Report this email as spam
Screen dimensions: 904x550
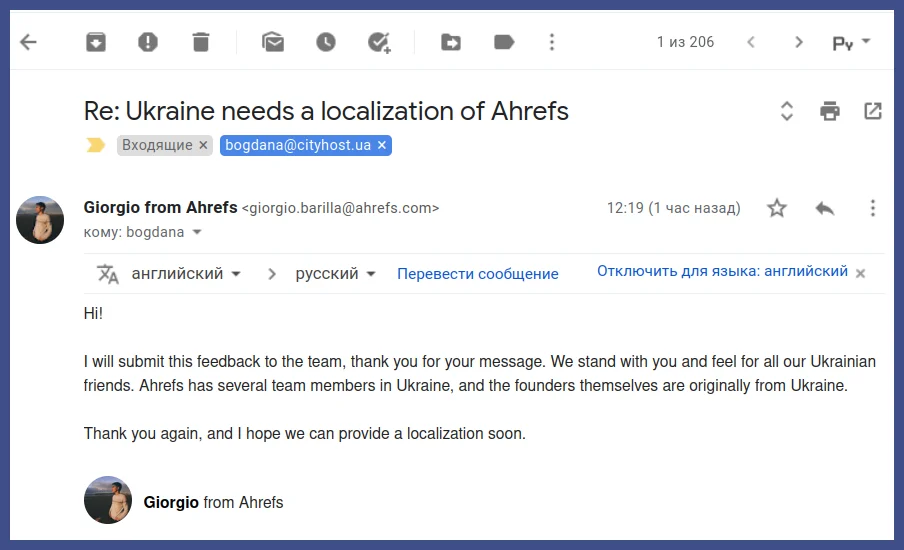click(148, 42)
